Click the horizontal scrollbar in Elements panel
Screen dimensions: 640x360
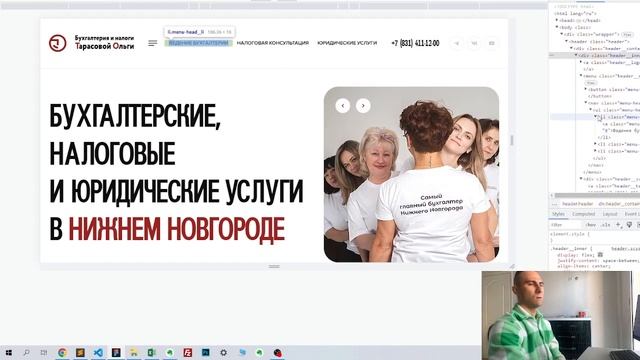598,196
